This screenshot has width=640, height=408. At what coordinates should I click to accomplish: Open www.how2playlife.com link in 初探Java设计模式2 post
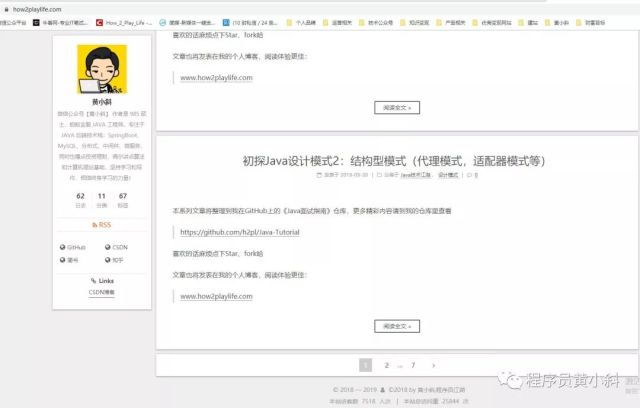(x=216, y=296)
